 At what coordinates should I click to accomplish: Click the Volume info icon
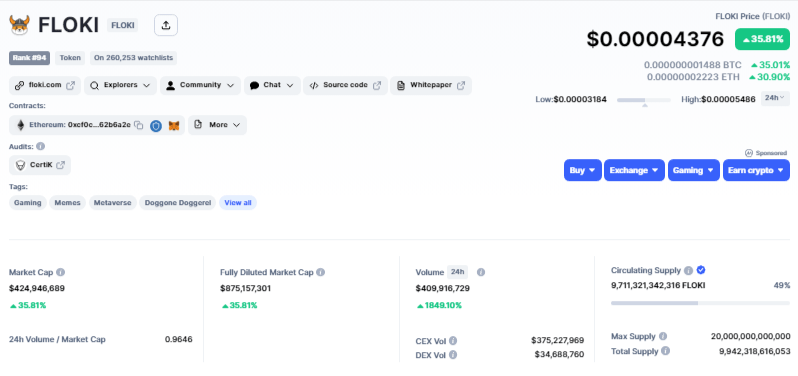(x=481, y=272)
